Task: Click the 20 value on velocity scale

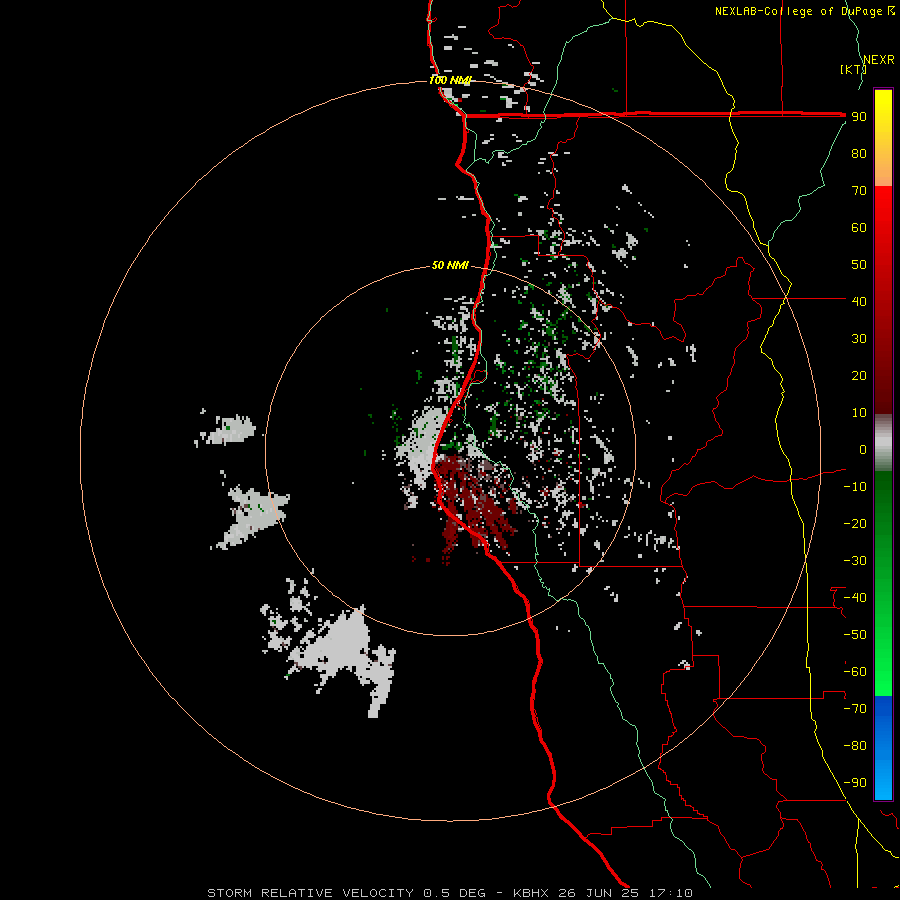Action: click(859, 375)
